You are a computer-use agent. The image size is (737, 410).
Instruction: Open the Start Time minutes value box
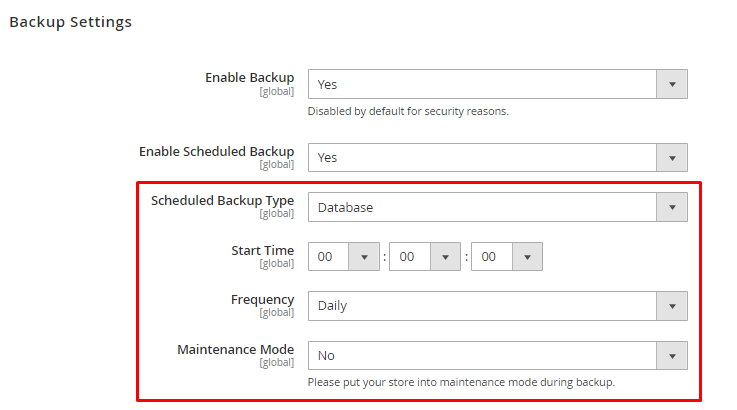click(x=410, y=257)
